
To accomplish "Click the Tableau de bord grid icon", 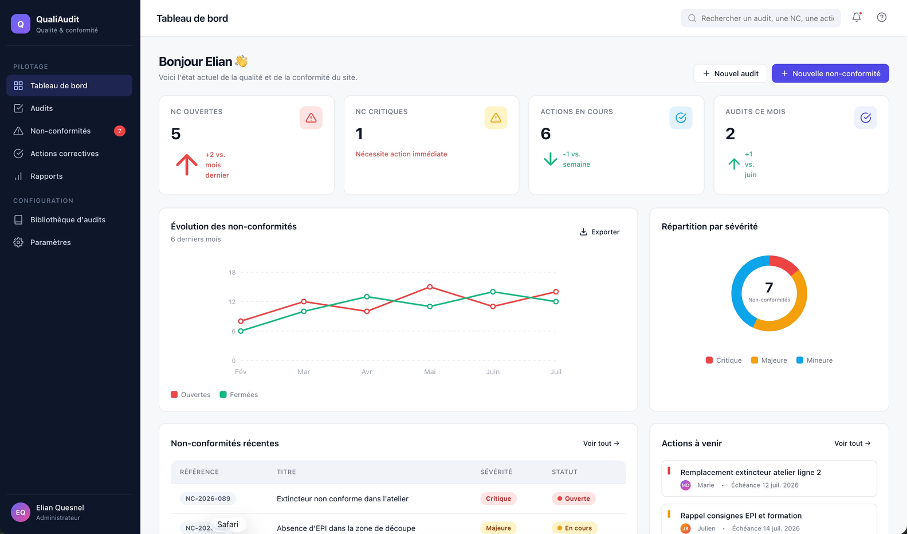I will coord(19,85).
